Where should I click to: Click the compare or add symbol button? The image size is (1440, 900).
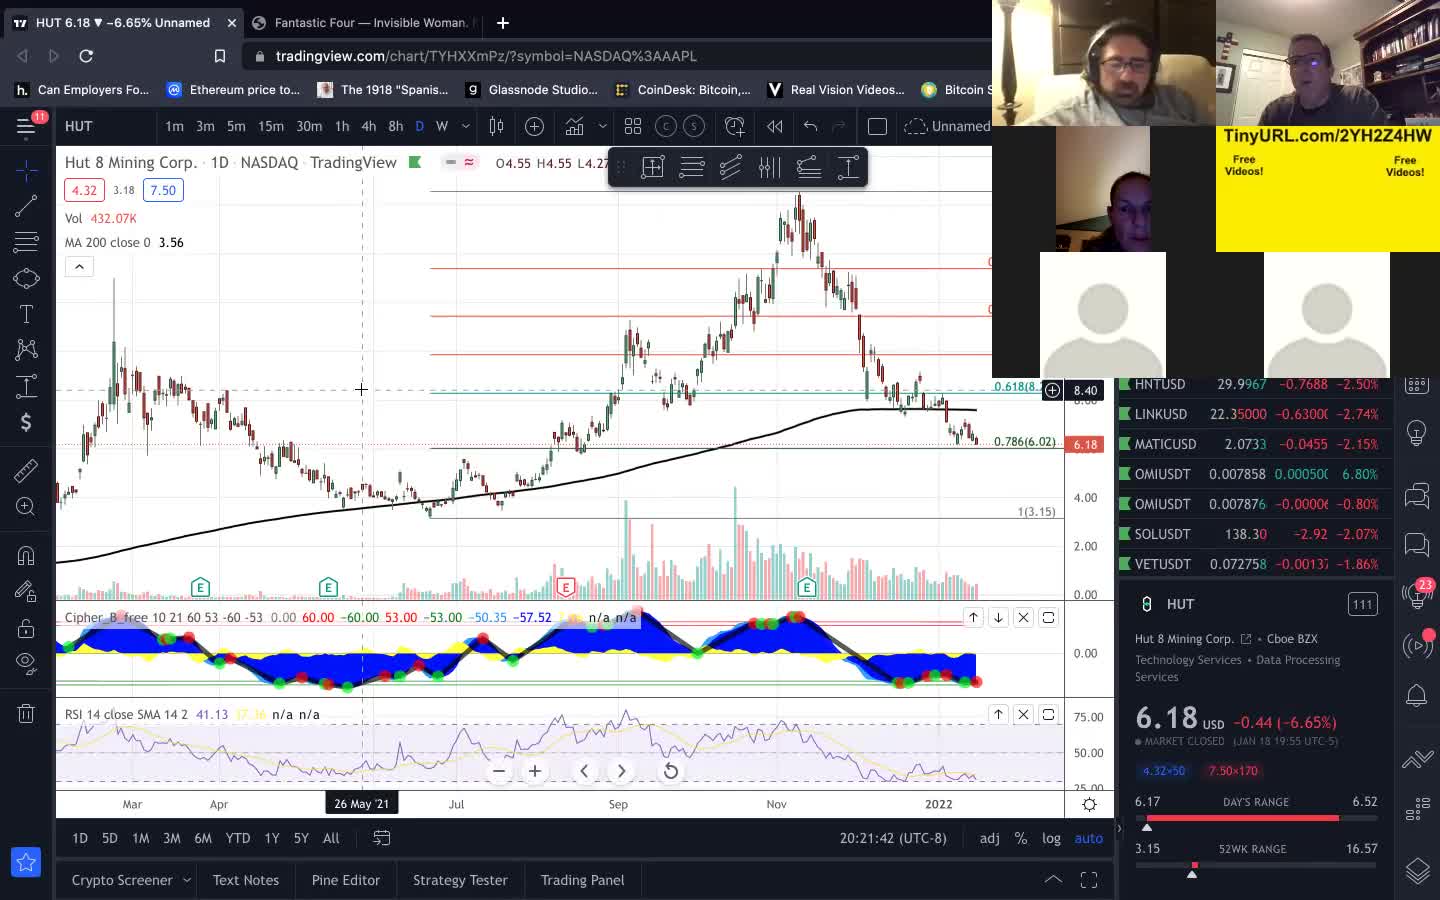pyautogui.click(x=534, y=126)
